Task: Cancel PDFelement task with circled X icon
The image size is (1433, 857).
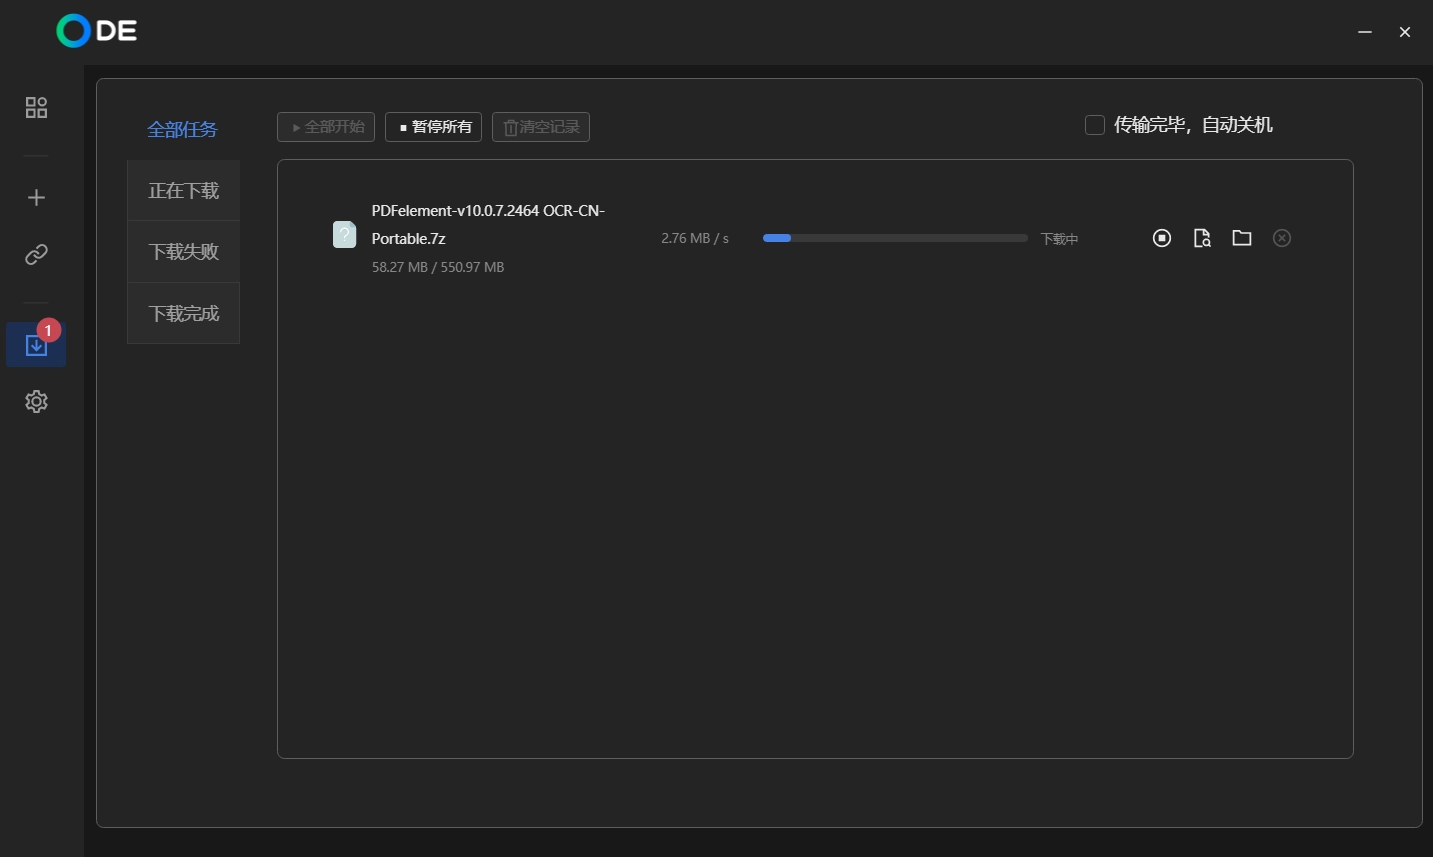Action: [1282, 238]
